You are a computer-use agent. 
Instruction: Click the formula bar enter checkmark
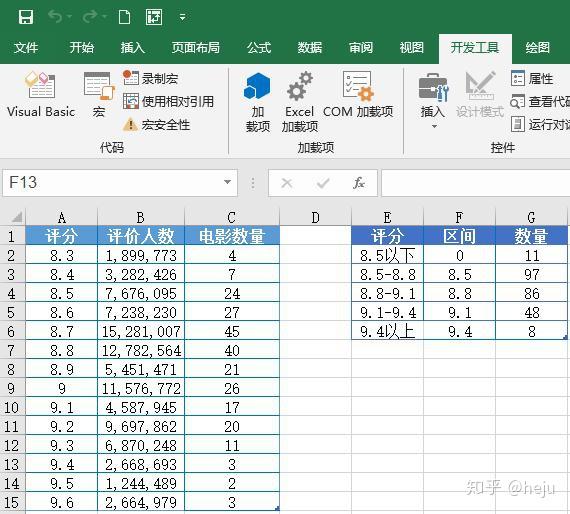point(323,183)
